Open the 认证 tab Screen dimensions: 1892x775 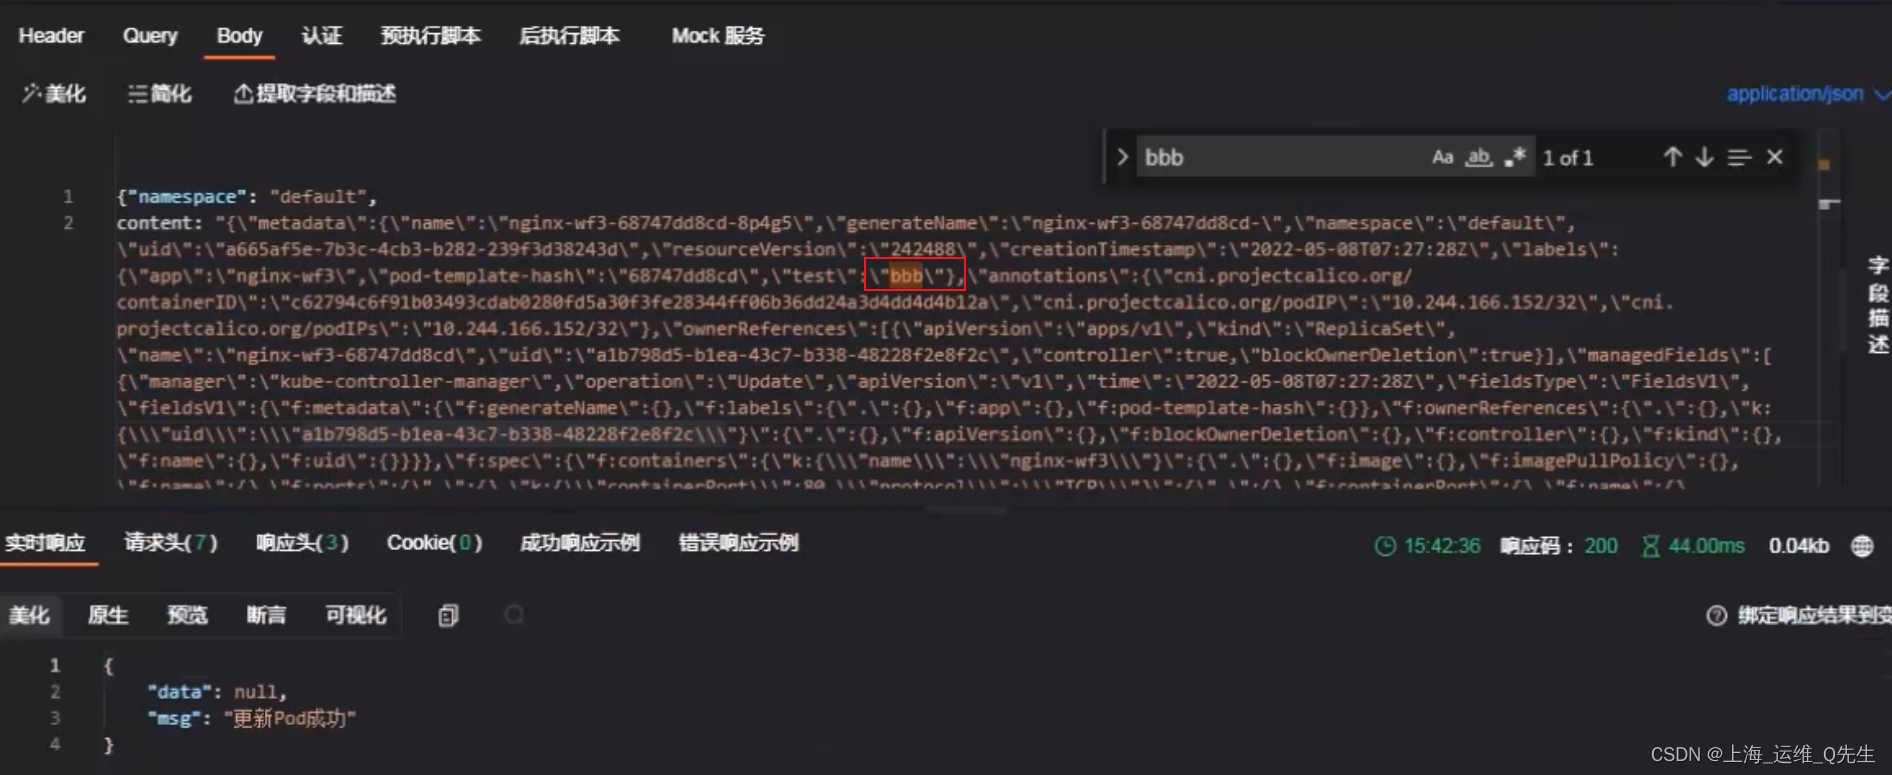click(322, 36)
